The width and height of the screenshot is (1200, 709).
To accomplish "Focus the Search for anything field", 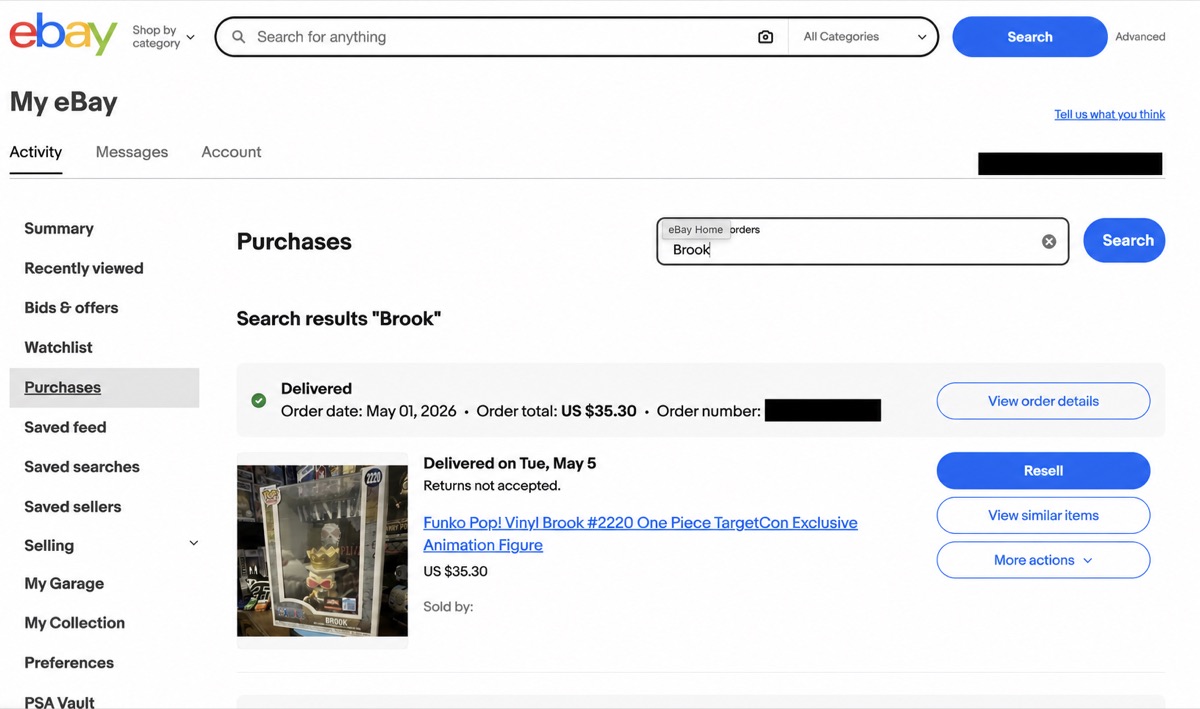I will coord(500,37).
